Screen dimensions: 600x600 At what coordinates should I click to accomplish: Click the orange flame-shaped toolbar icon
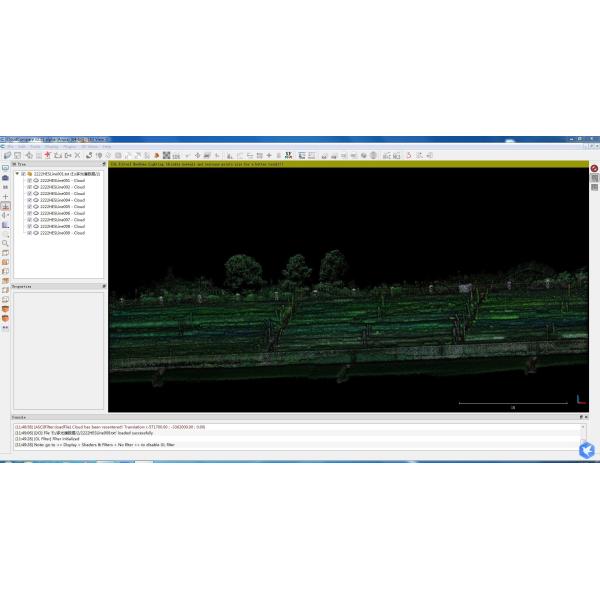(x=157, y=155)
